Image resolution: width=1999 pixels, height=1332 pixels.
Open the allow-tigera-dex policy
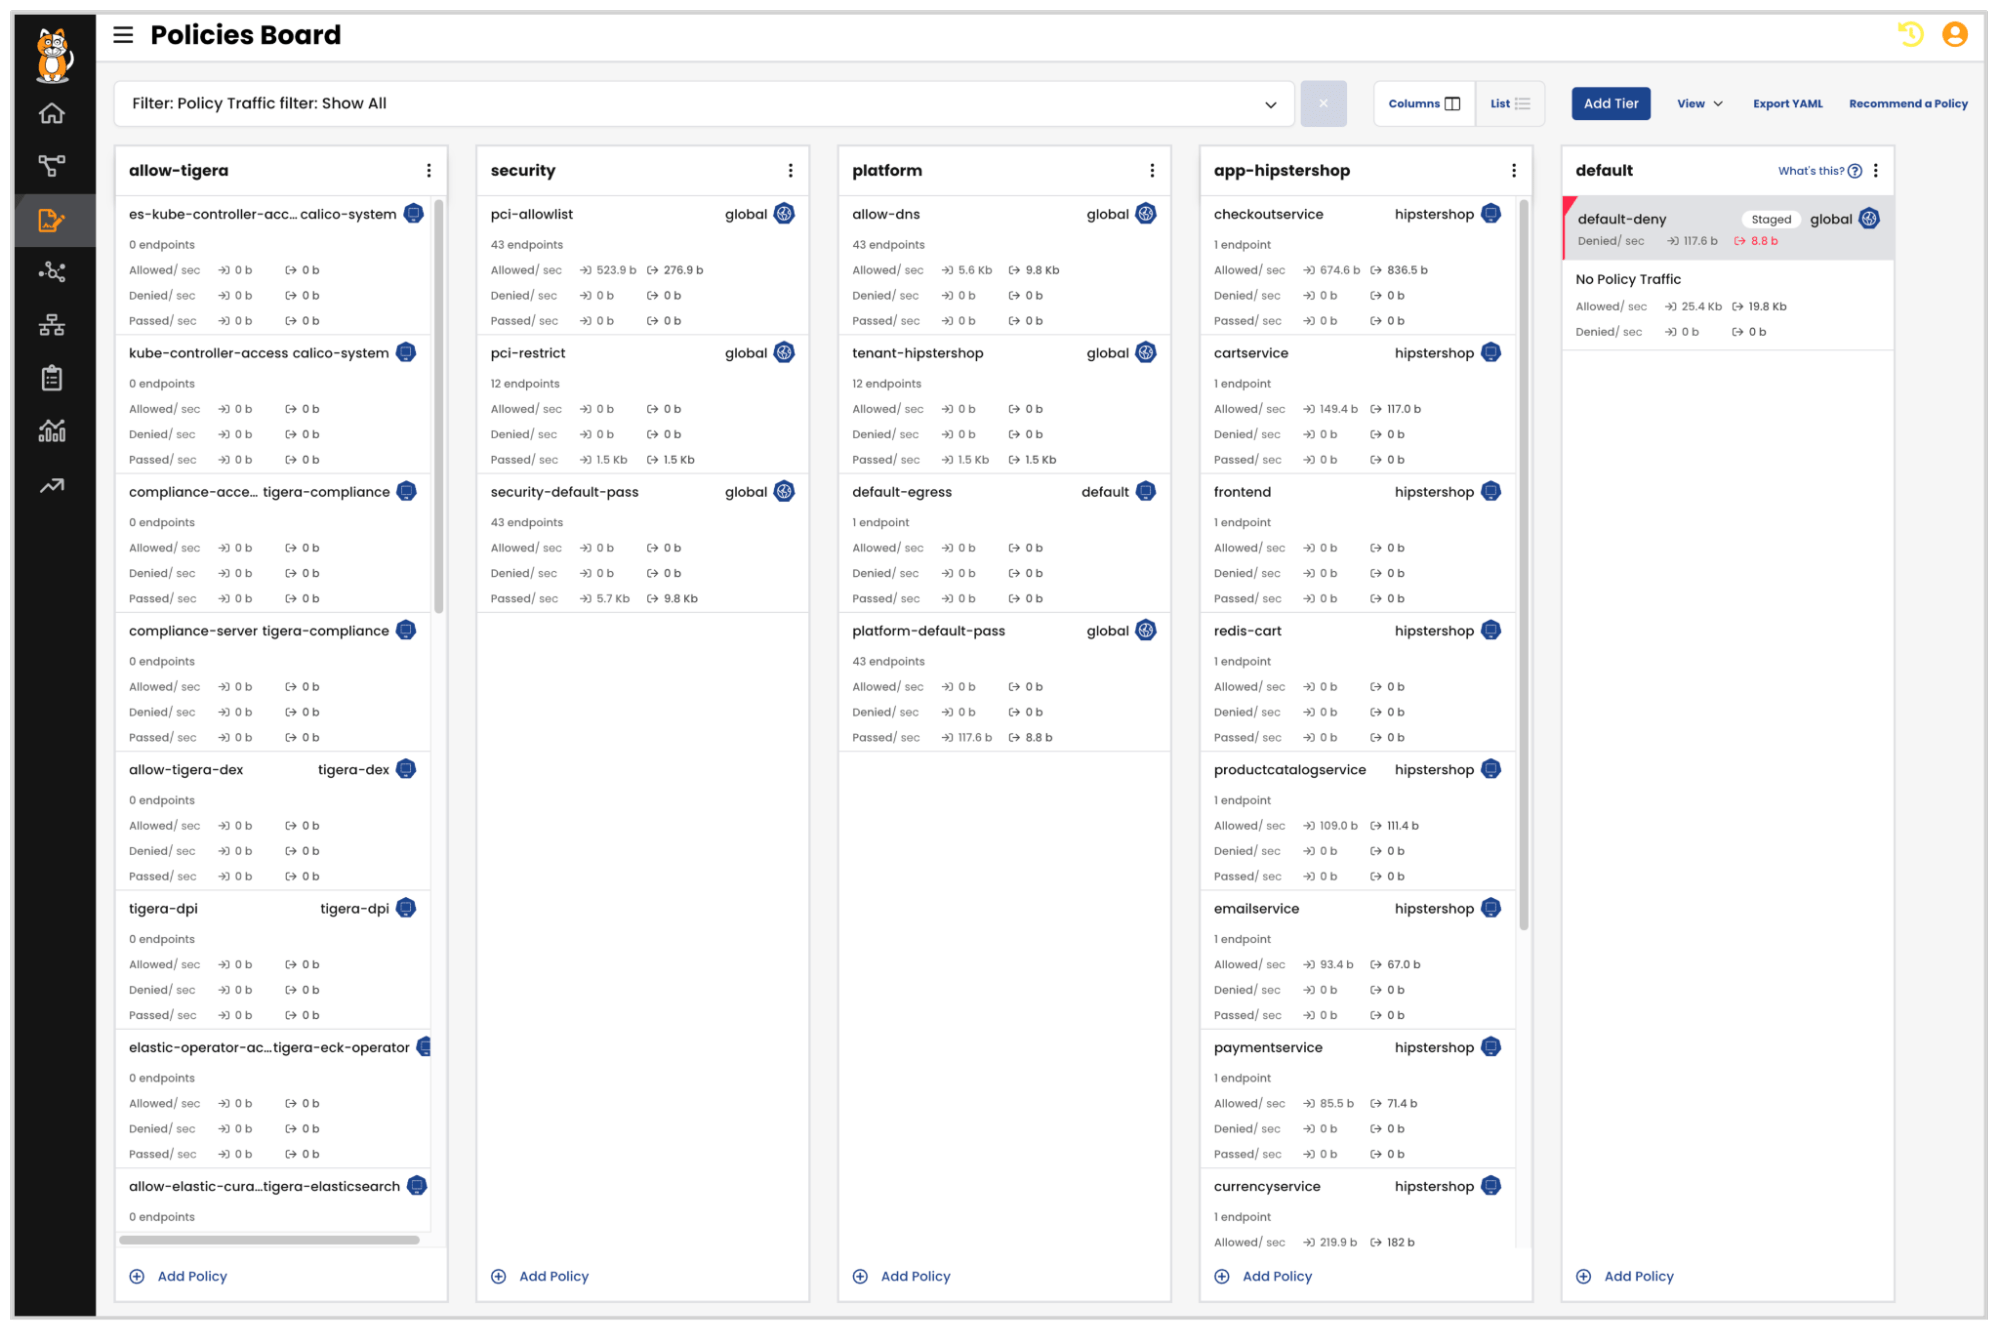[273, 822]
